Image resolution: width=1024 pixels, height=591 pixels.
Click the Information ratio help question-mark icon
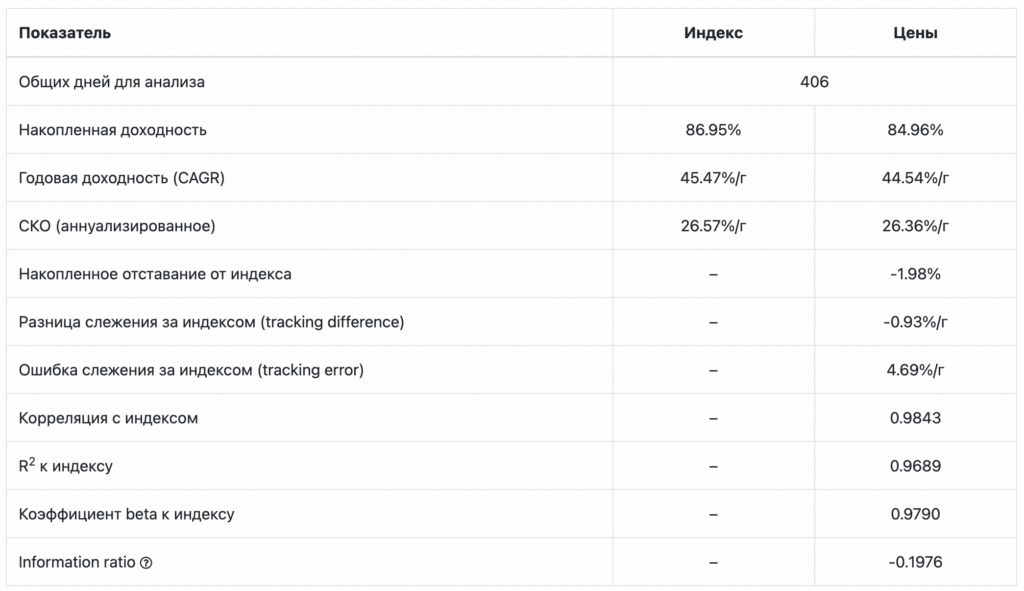pos(146,563)
